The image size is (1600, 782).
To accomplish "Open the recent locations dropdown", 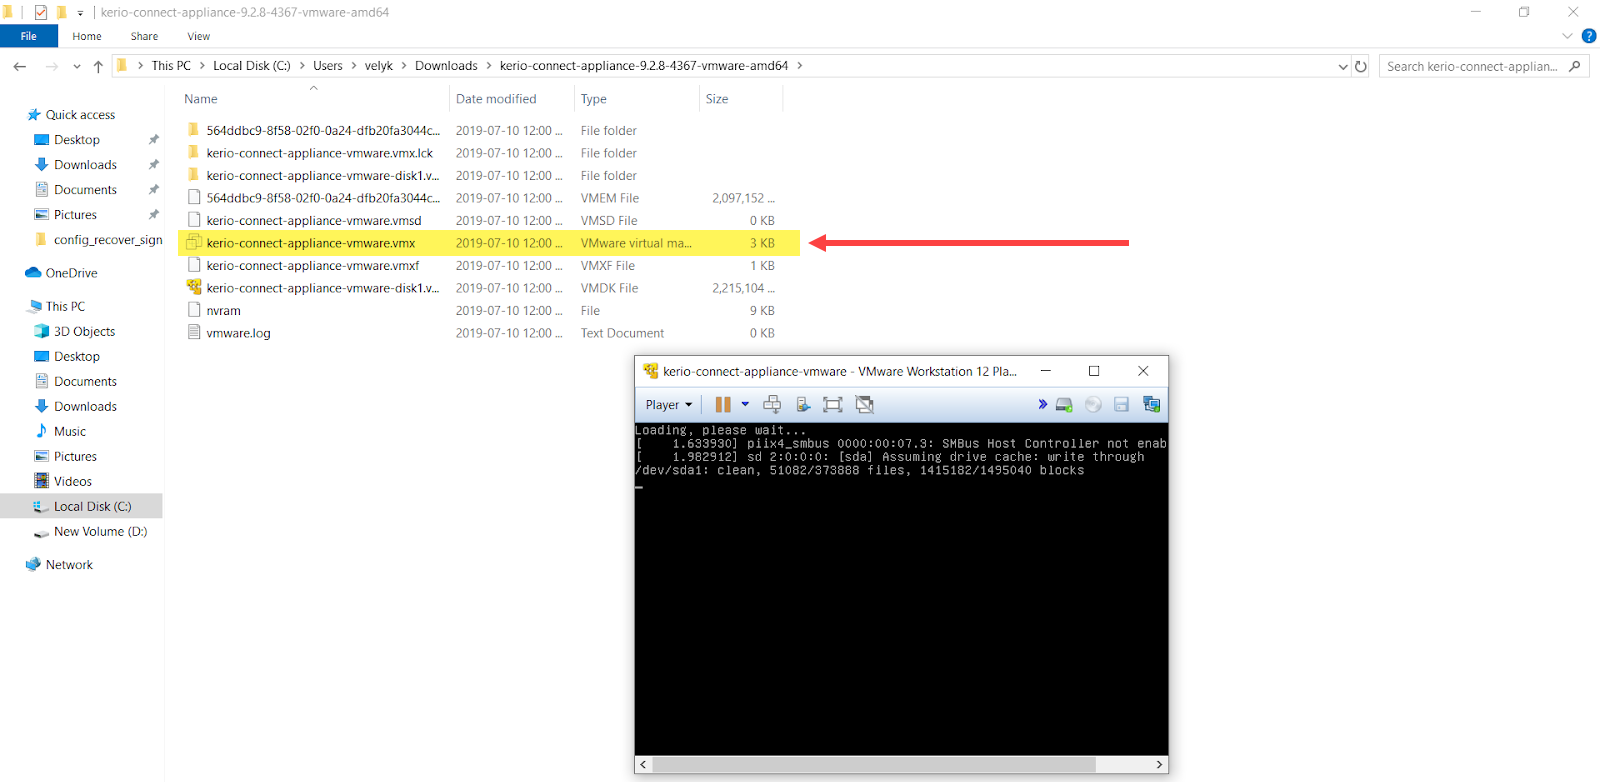I will (77, 66).
